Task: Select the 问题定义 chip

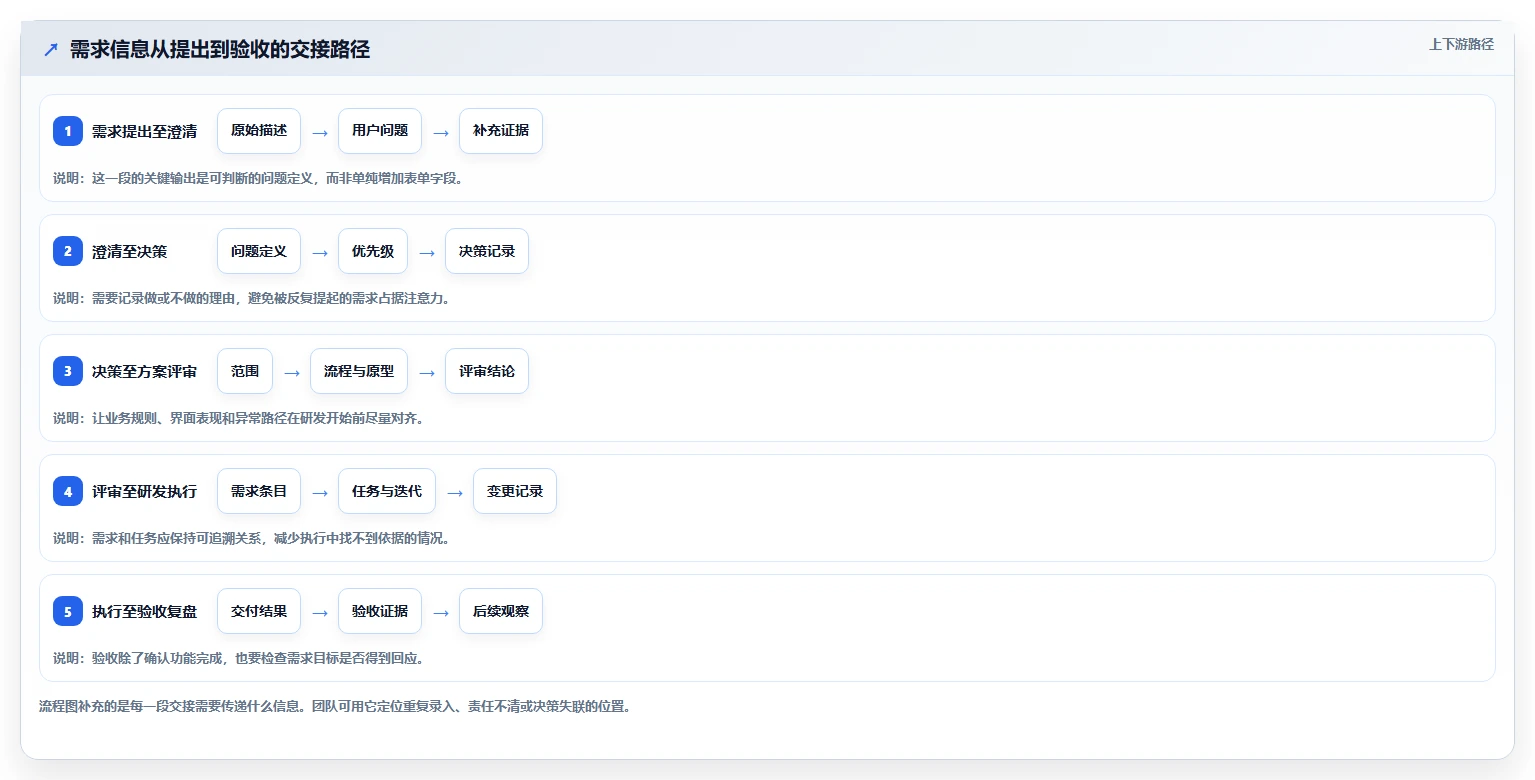Action: pyautogui.click(x=259, y=251)
